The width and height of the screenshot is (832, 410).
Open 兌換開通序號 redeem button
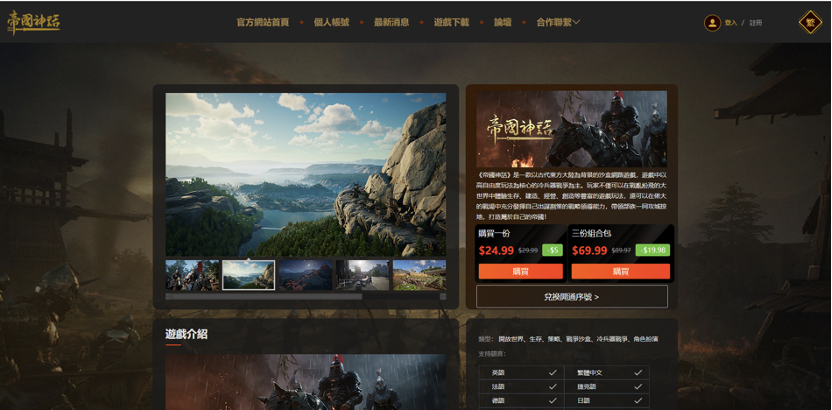pyautogui.click(x=571, y=296)
